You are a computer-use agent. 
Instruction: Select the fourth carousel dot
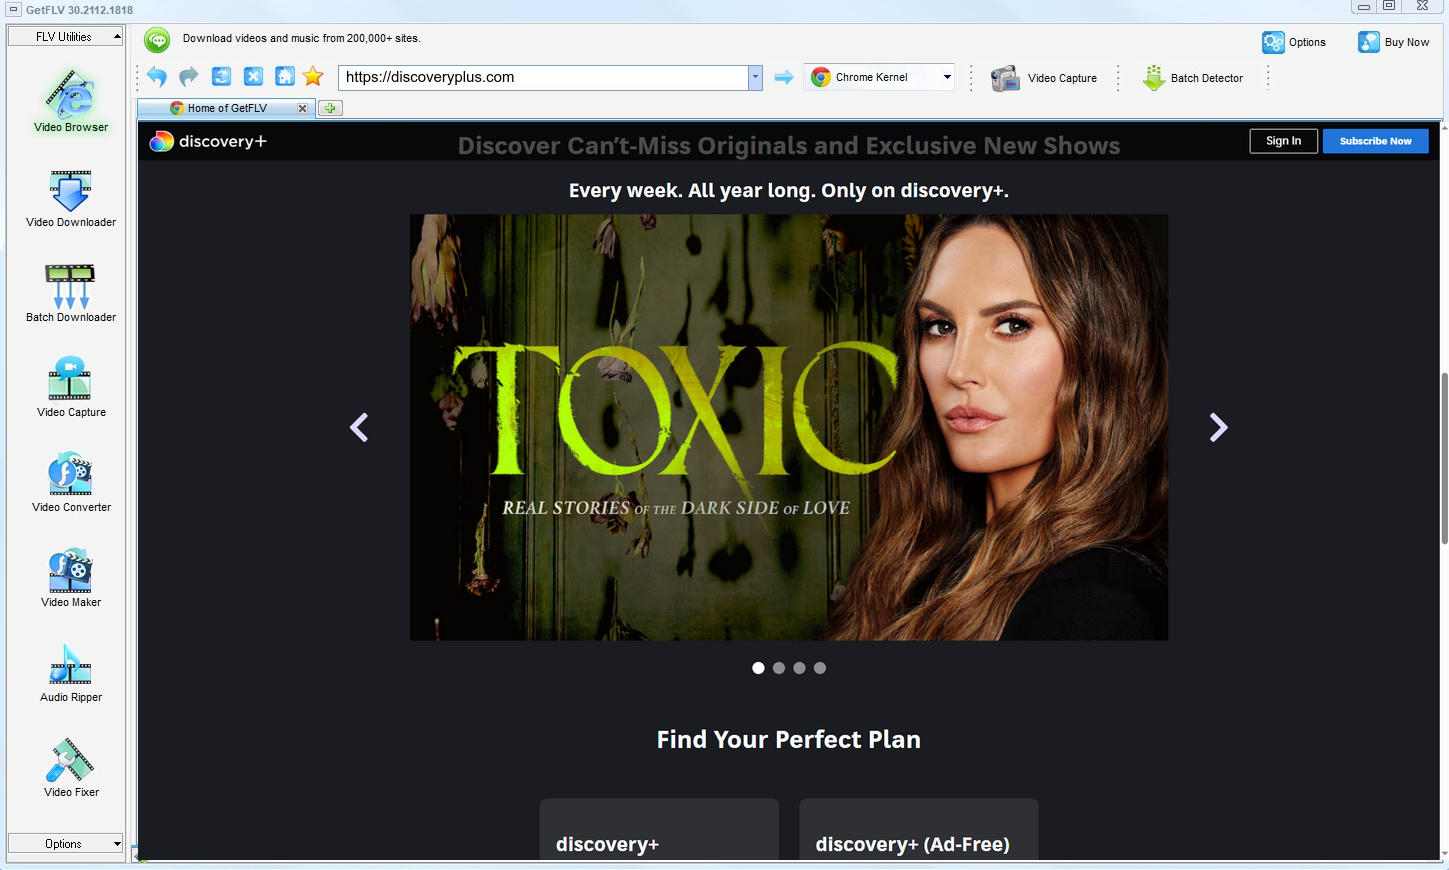(820, 668)
